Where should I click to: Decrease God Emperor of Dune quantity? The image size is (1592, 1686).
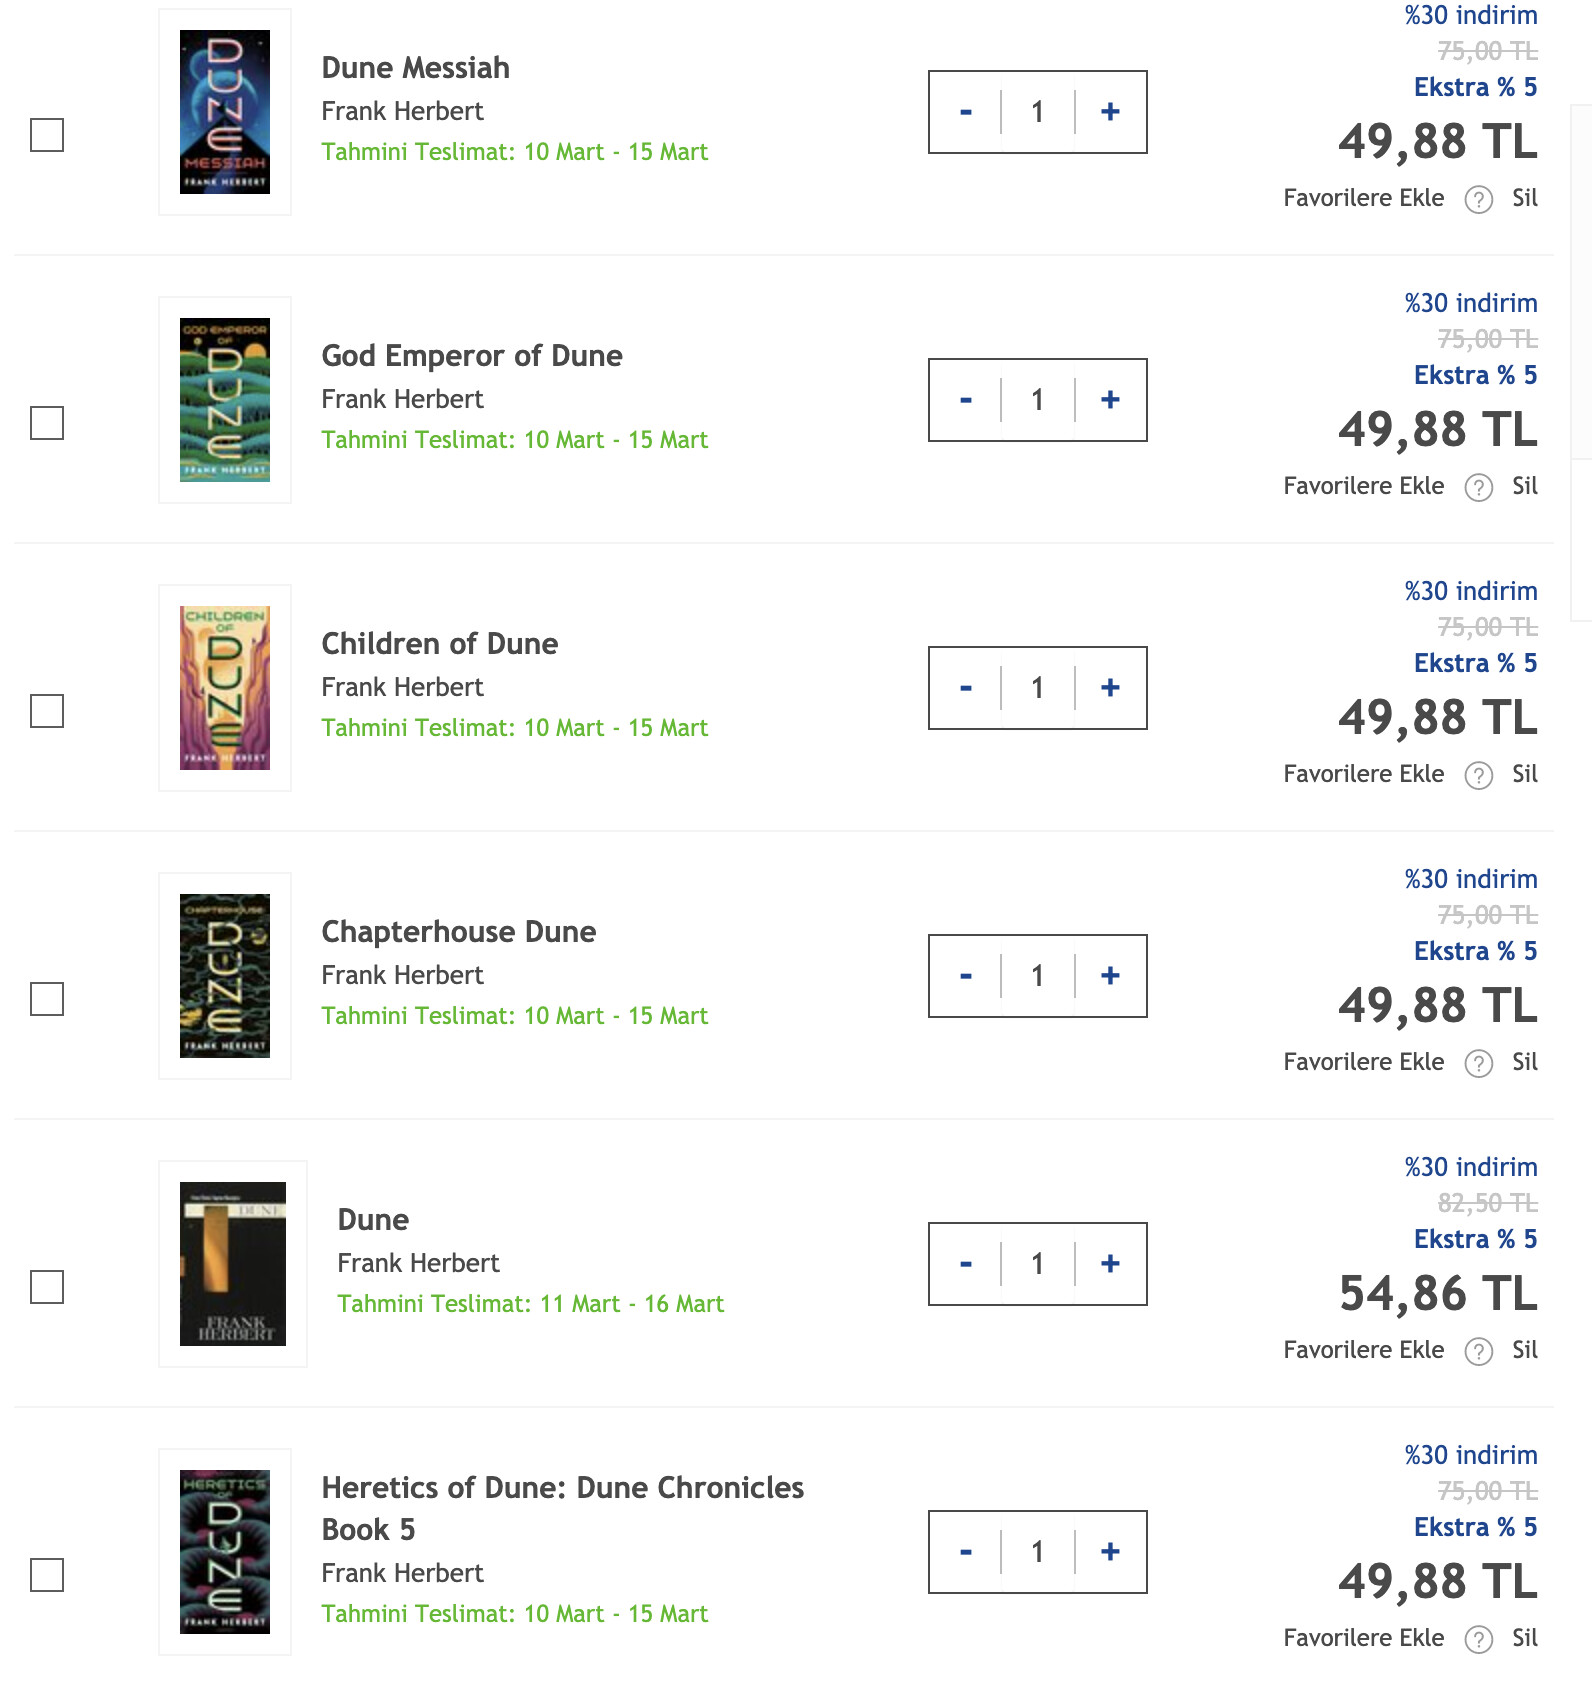[965, 400]
